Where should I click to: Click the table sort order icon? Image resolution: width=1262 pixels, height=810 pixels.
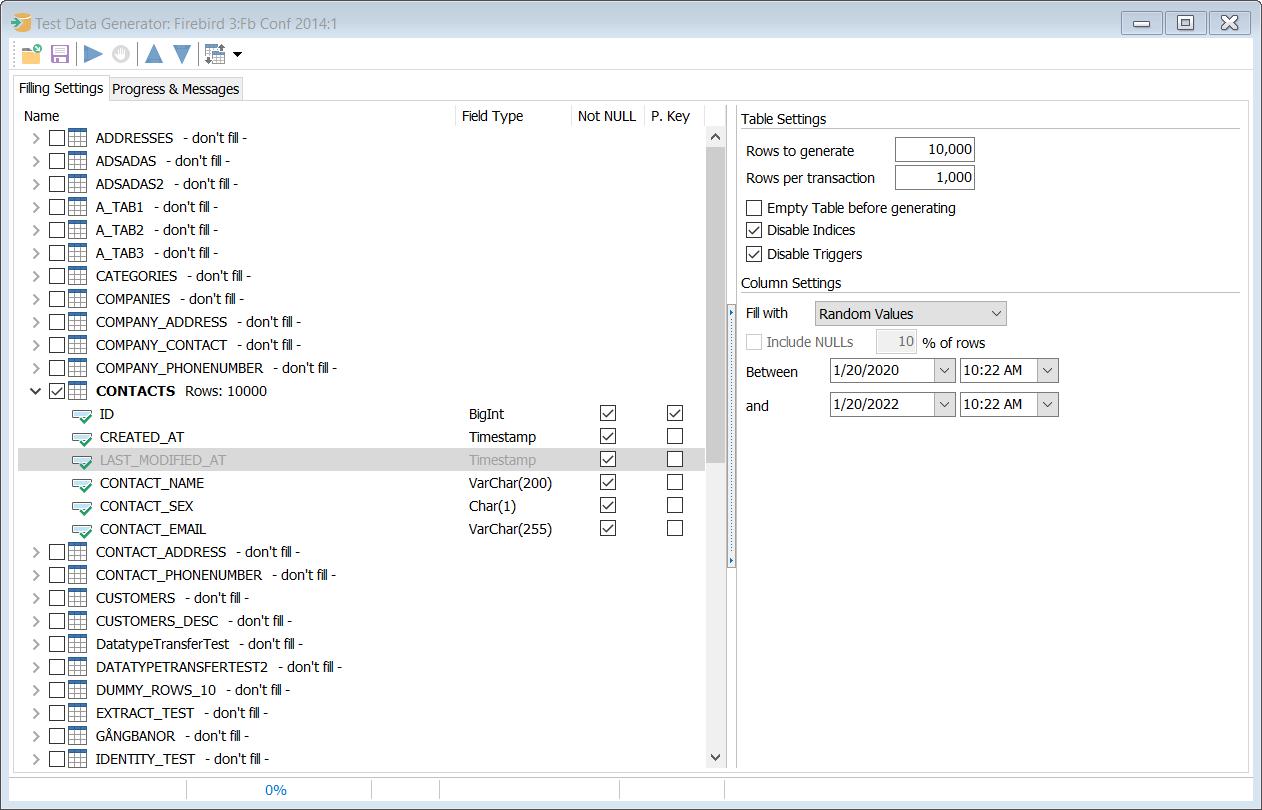click(214, 54)
